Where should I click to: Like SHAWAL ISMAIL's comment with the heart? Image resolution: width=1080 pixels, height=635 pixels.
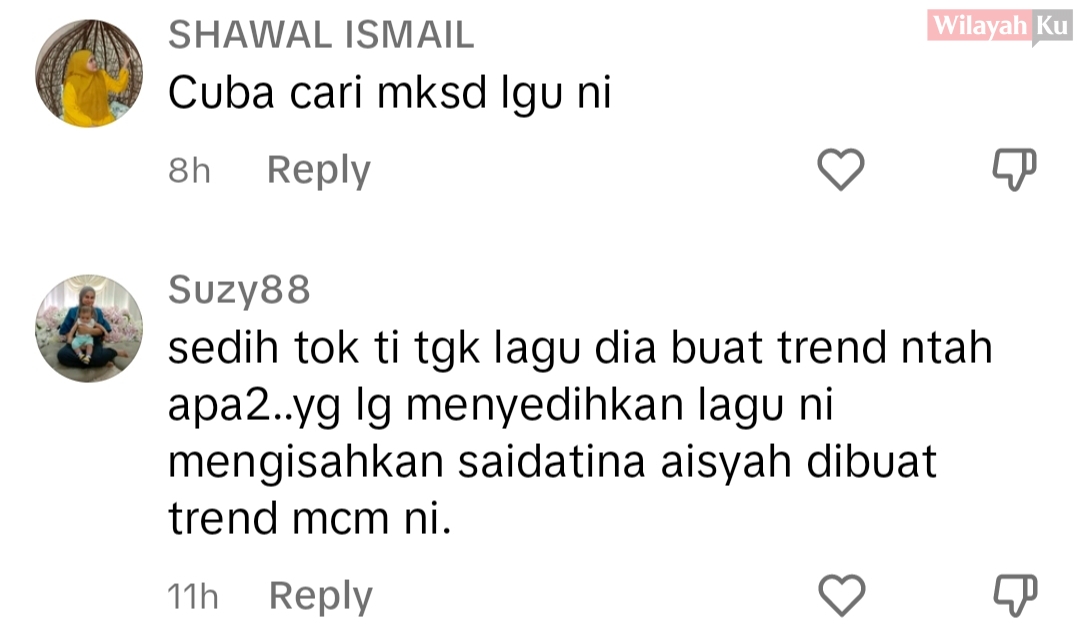pos(840,169)
